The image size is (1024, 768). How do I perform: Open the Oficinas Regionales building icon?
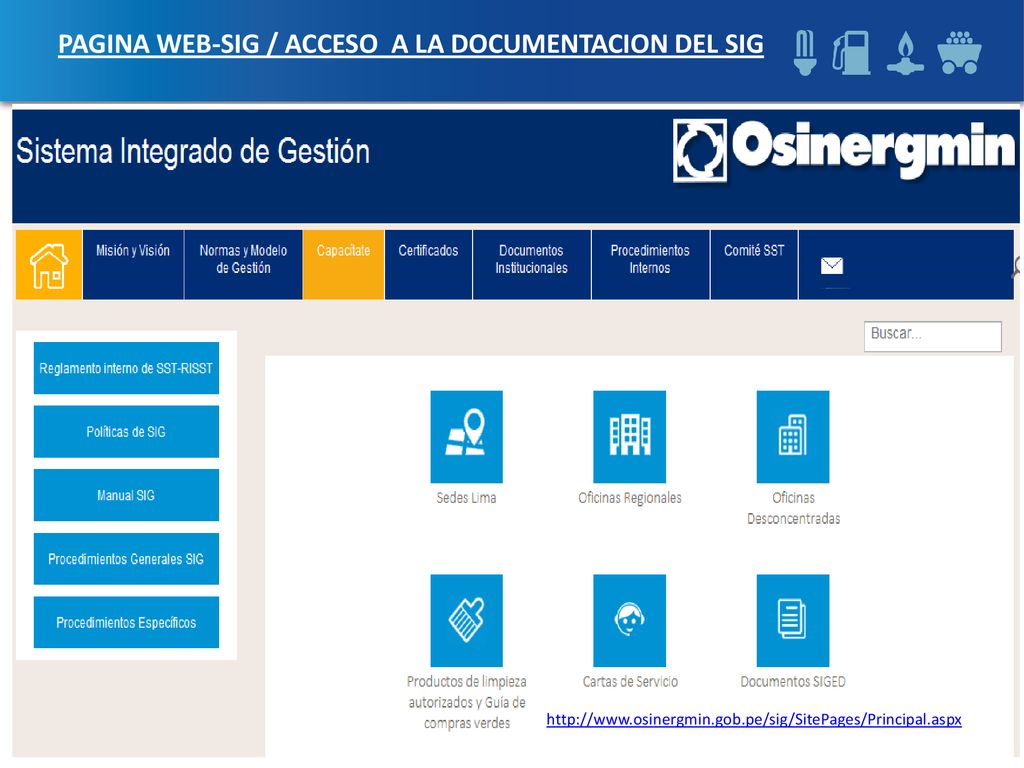[x=630, y=436]
